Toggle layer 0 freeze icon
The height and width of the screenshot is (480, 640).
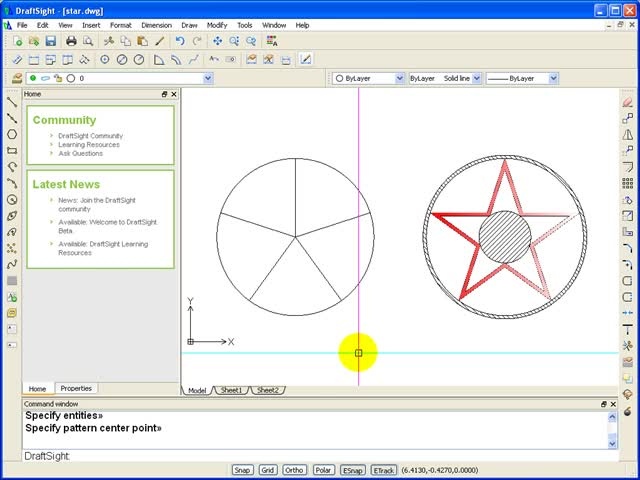pos(45,78)
